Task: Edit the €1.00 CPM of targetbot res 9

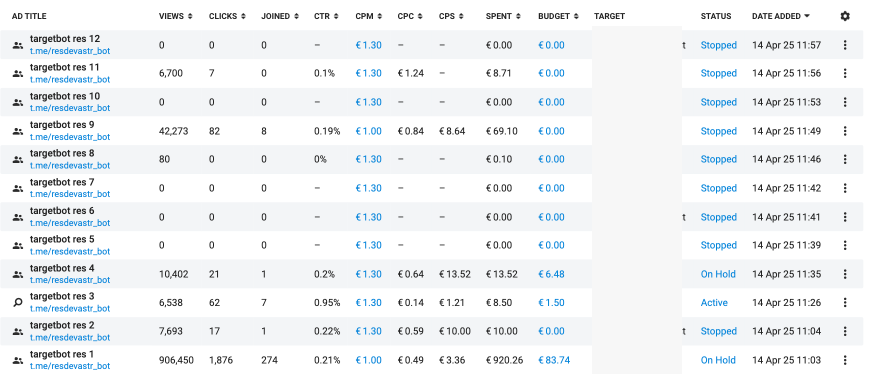Action: click(x=369, y=131)
